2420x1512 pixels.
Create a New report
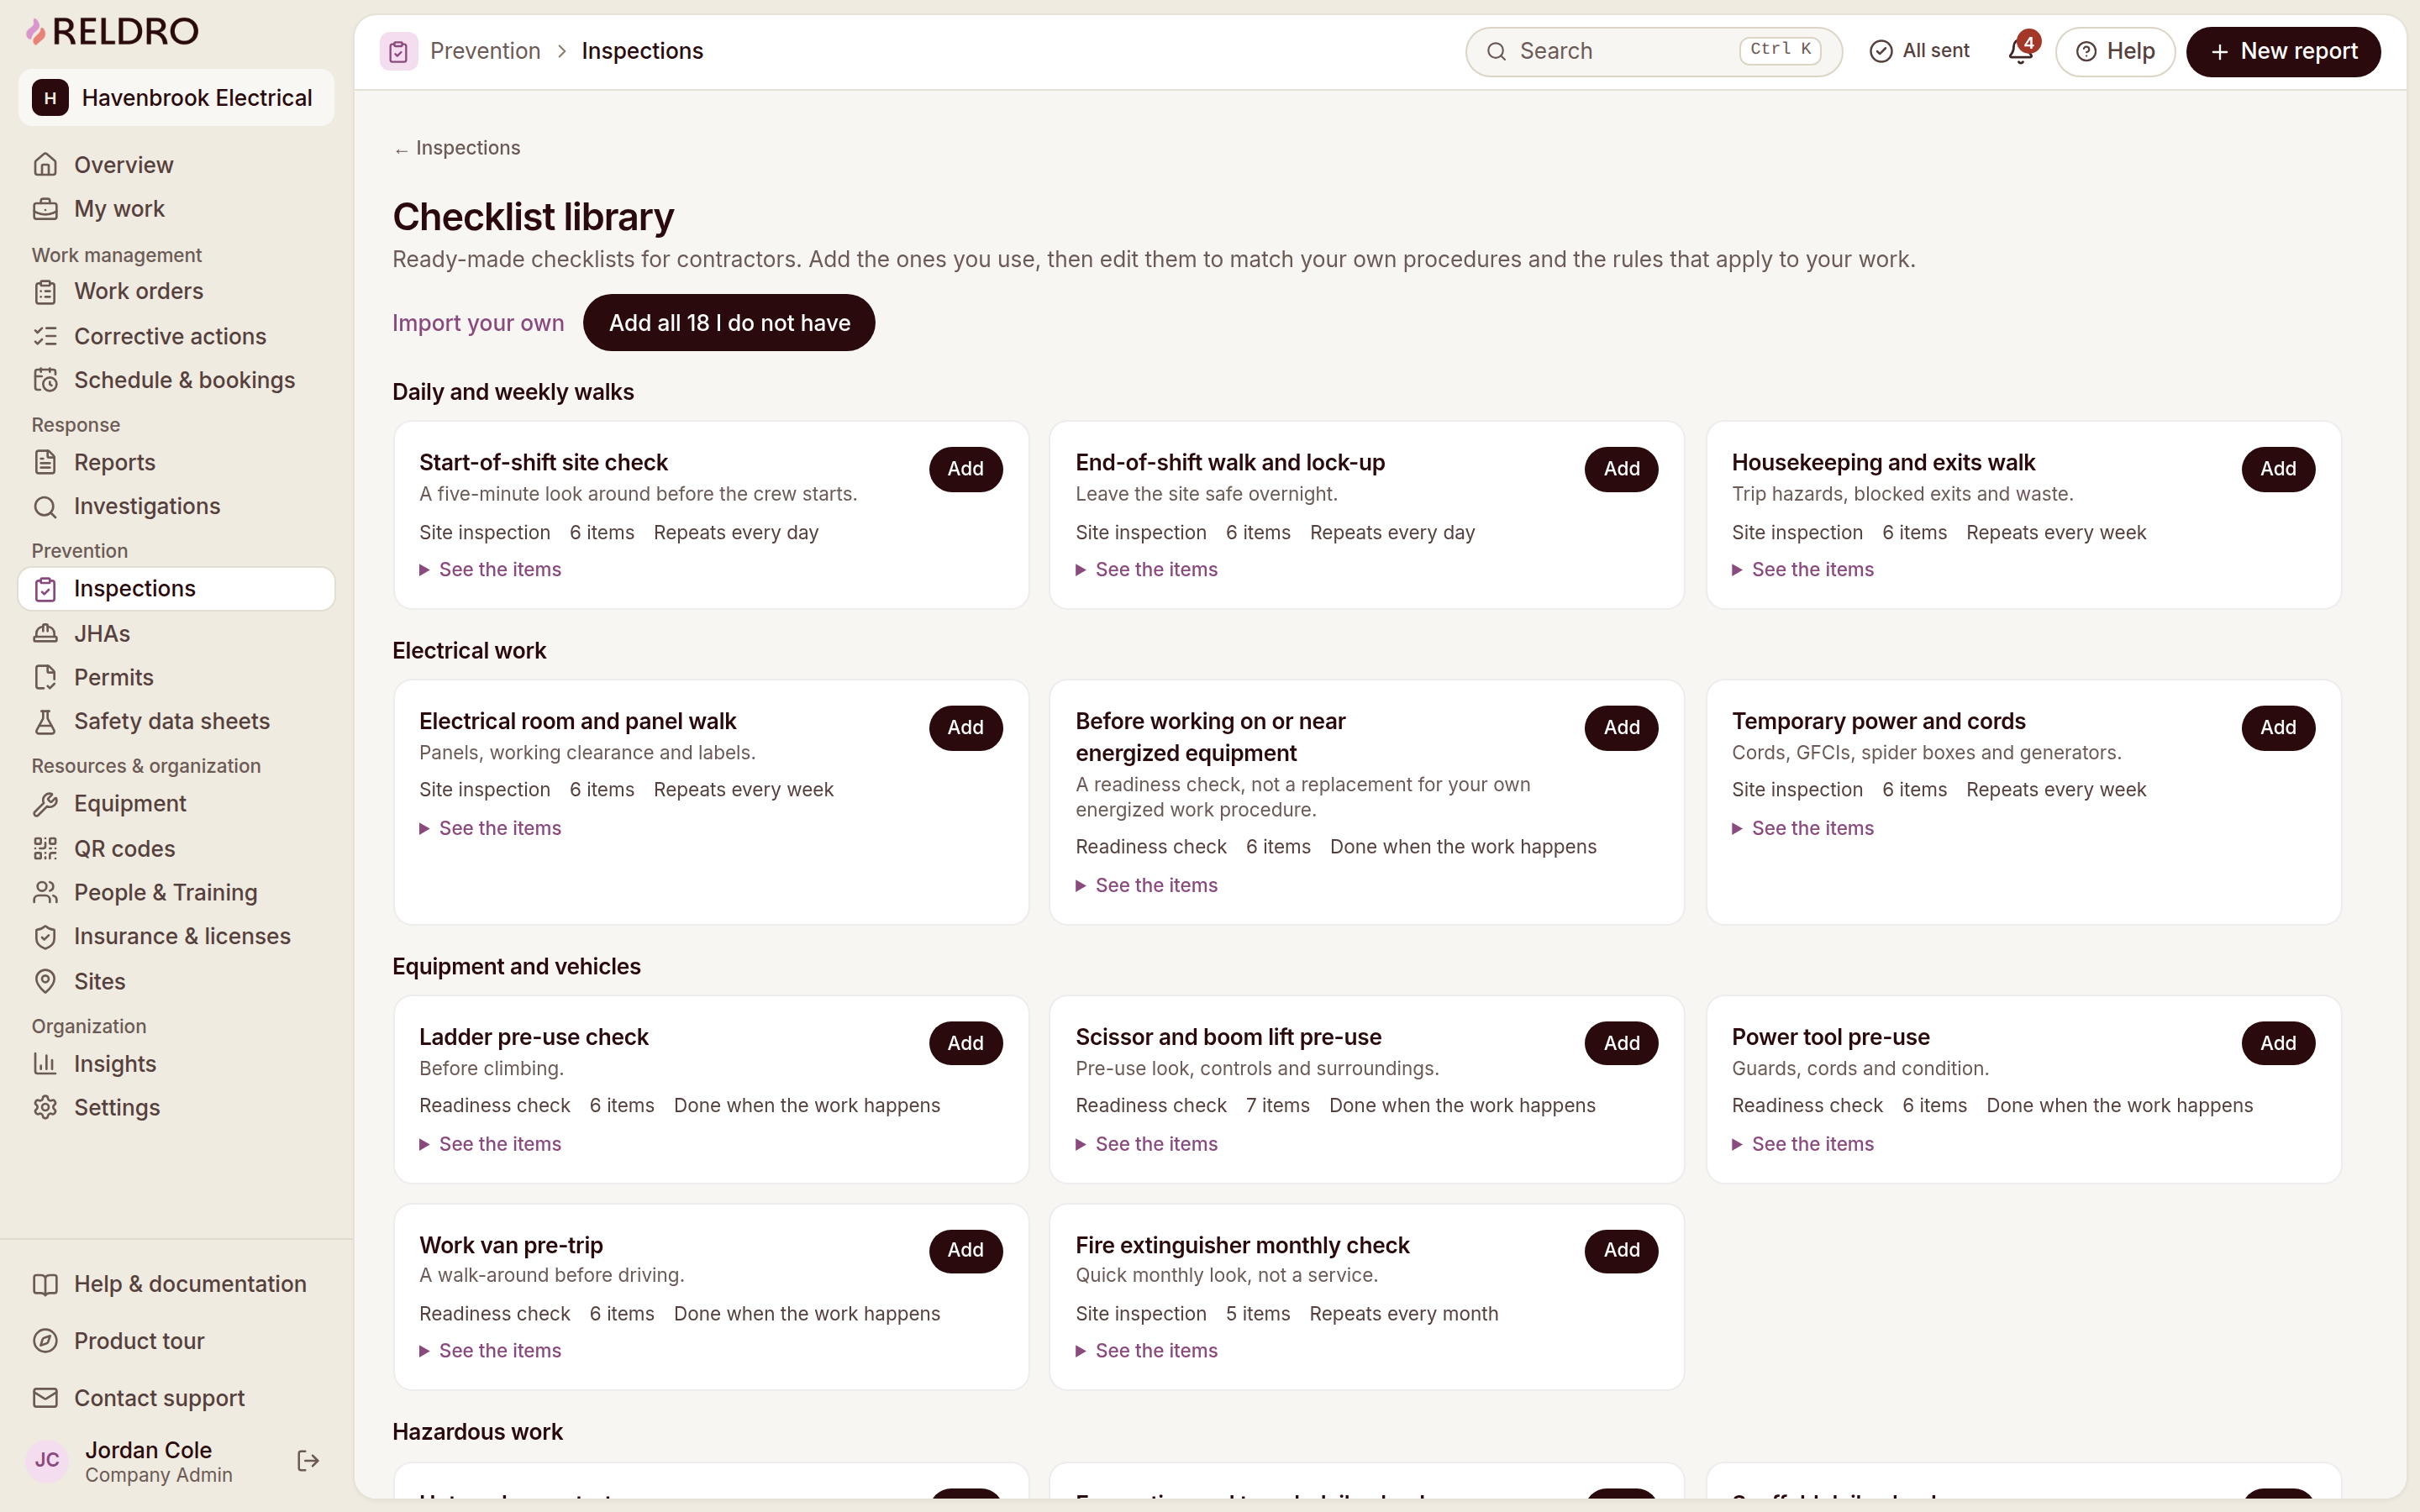pyautogui.click(x=2283, y=51)
